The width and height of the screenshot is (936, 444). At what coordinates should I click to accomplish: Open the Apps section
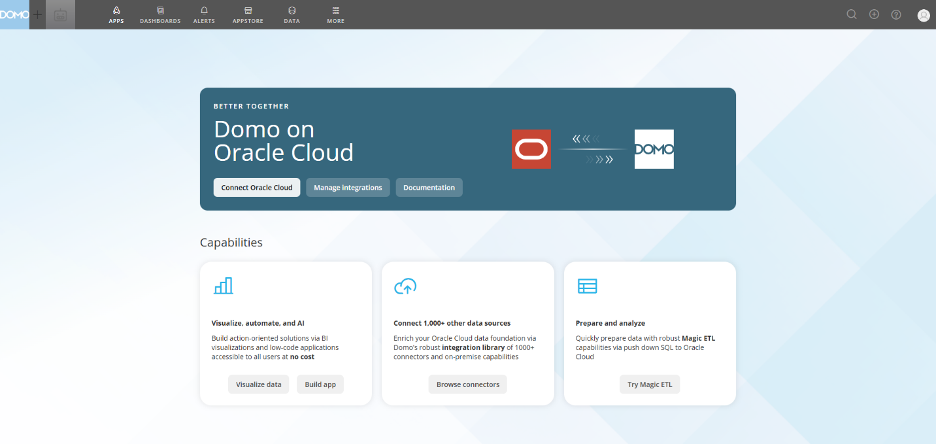coord(116,15)
